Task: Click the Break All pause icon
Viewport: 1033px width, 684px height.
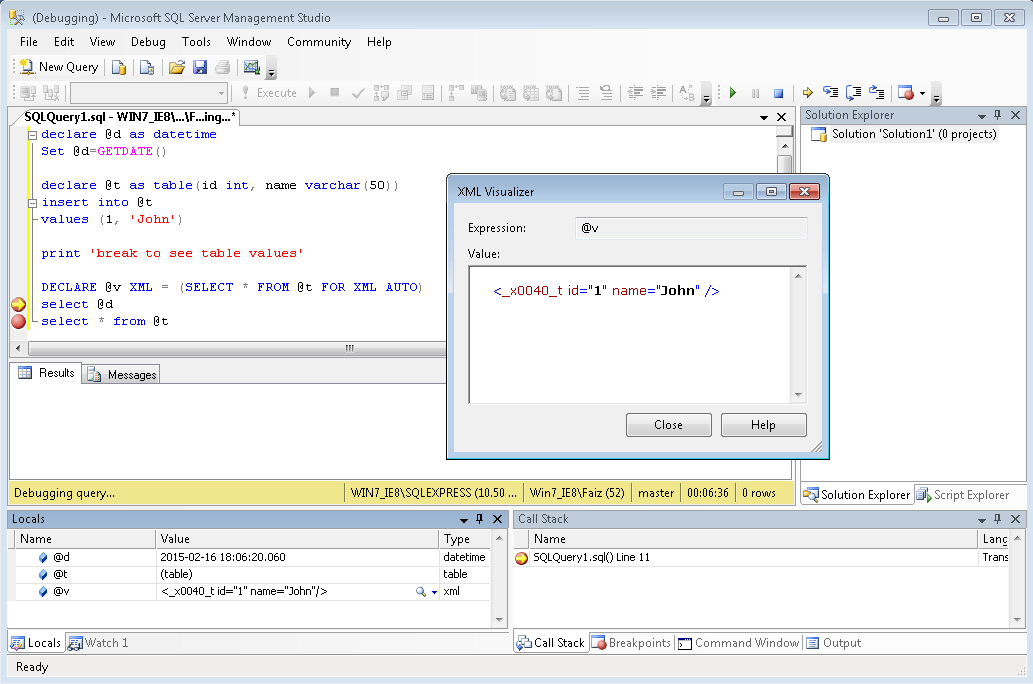Action: click(x=755, y=92)
